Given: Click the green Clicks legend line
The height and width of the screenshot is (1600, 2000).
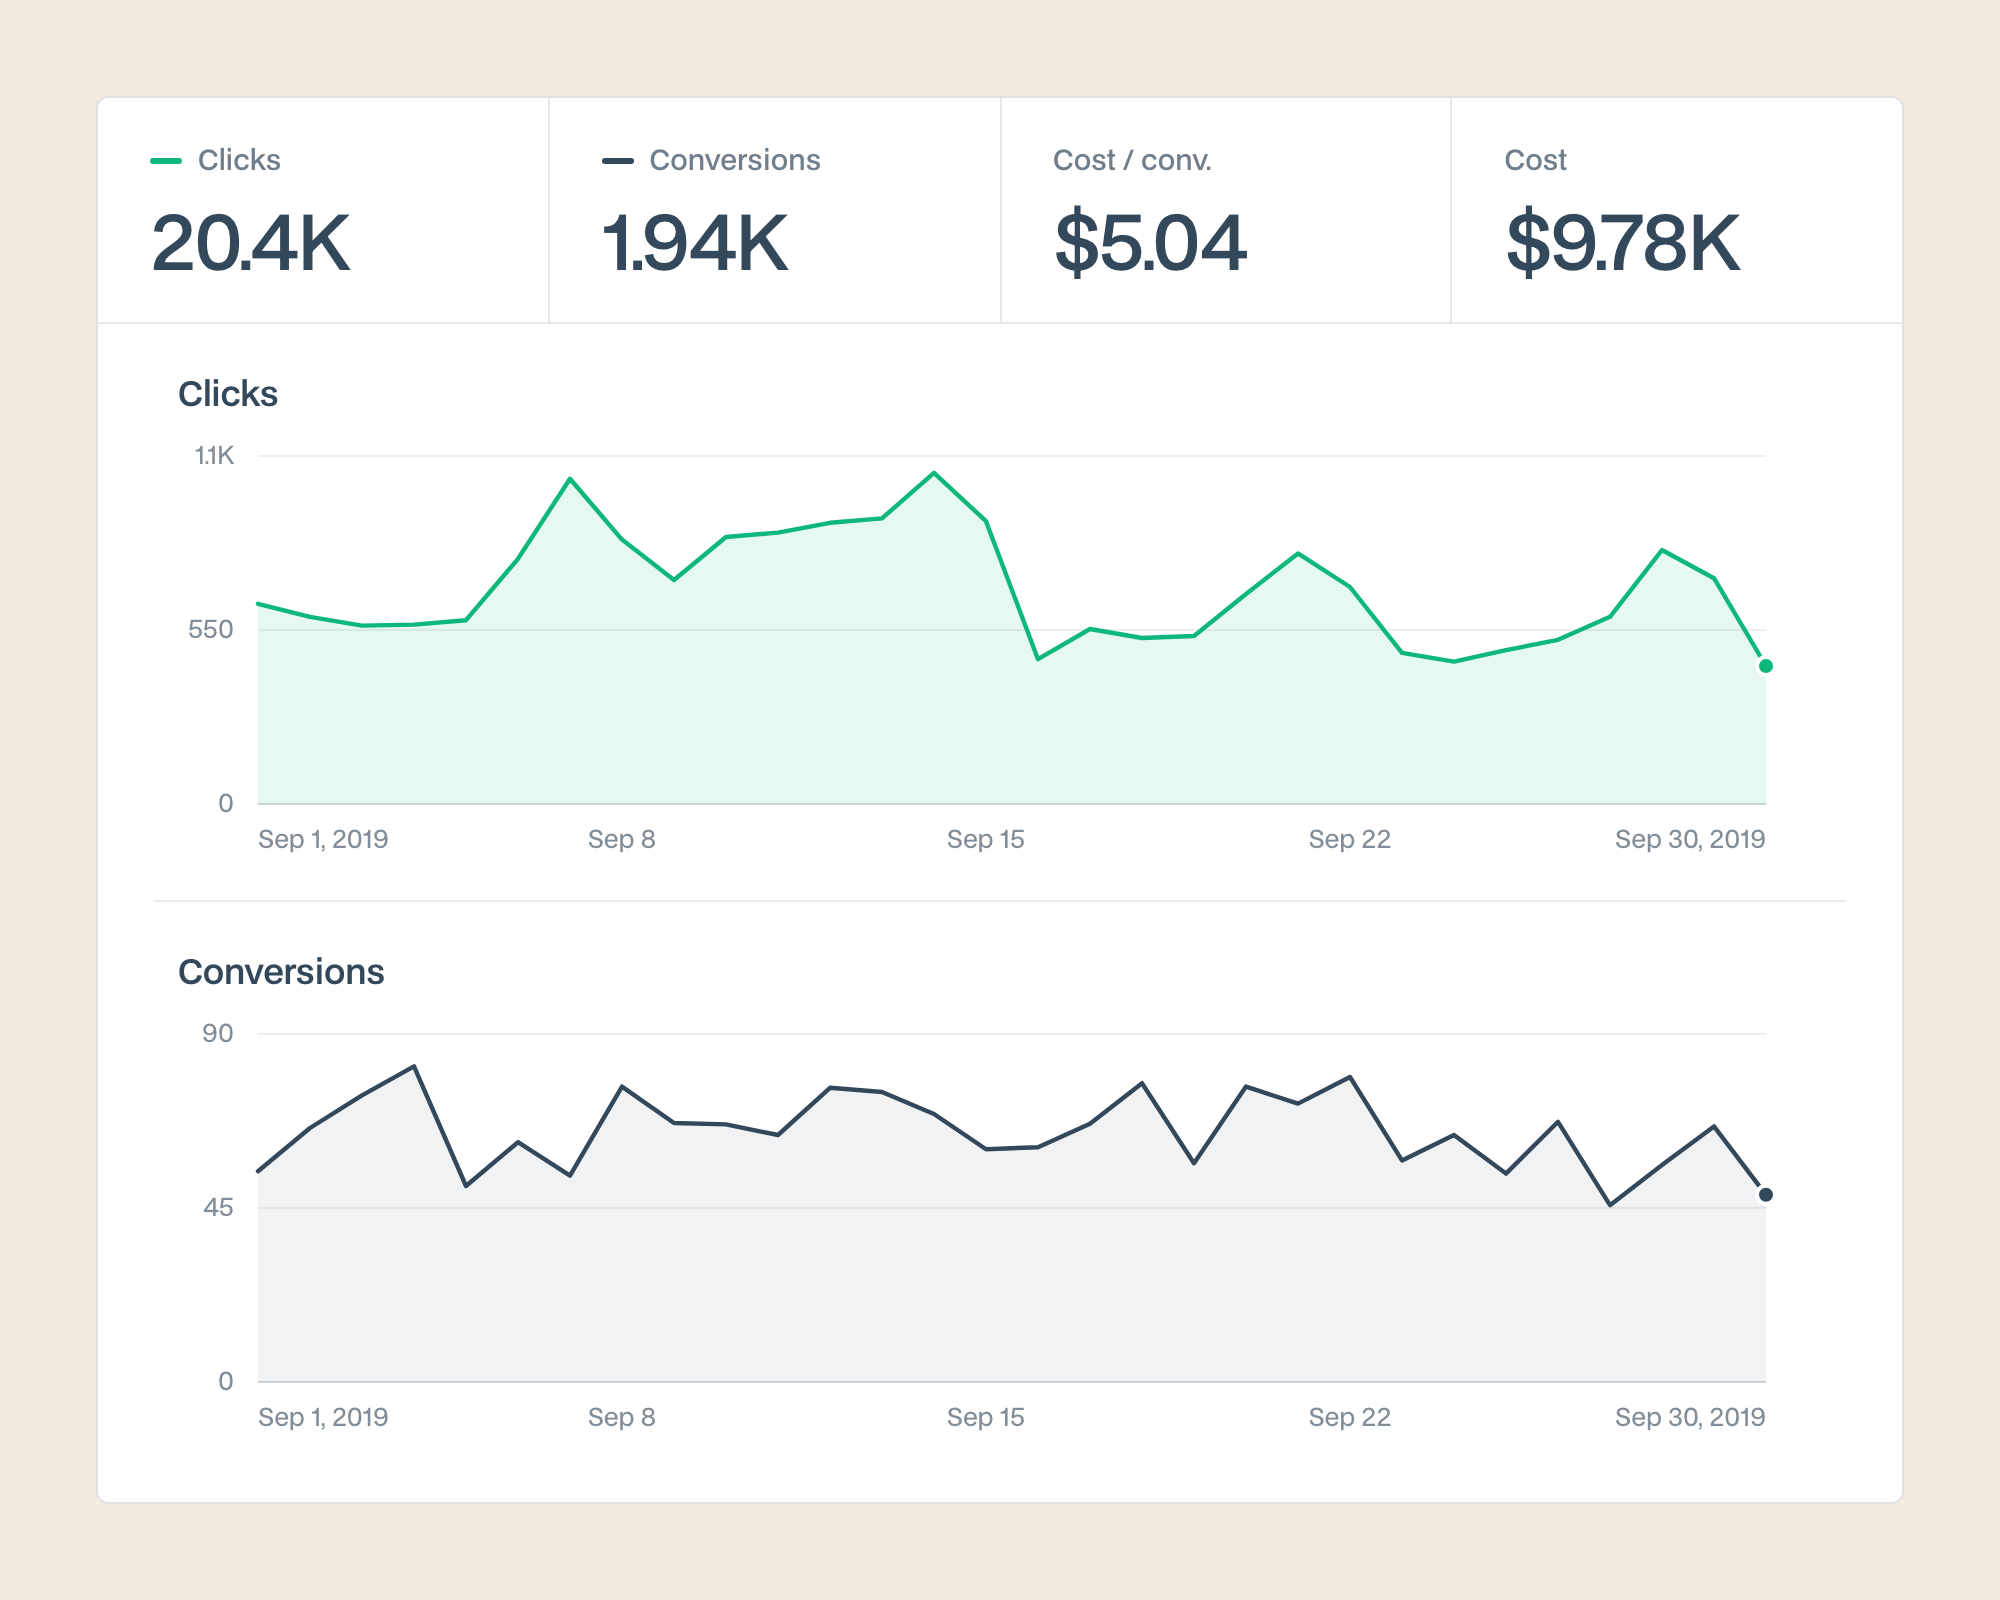Looking at the screenshot, I should click(166, 161).
